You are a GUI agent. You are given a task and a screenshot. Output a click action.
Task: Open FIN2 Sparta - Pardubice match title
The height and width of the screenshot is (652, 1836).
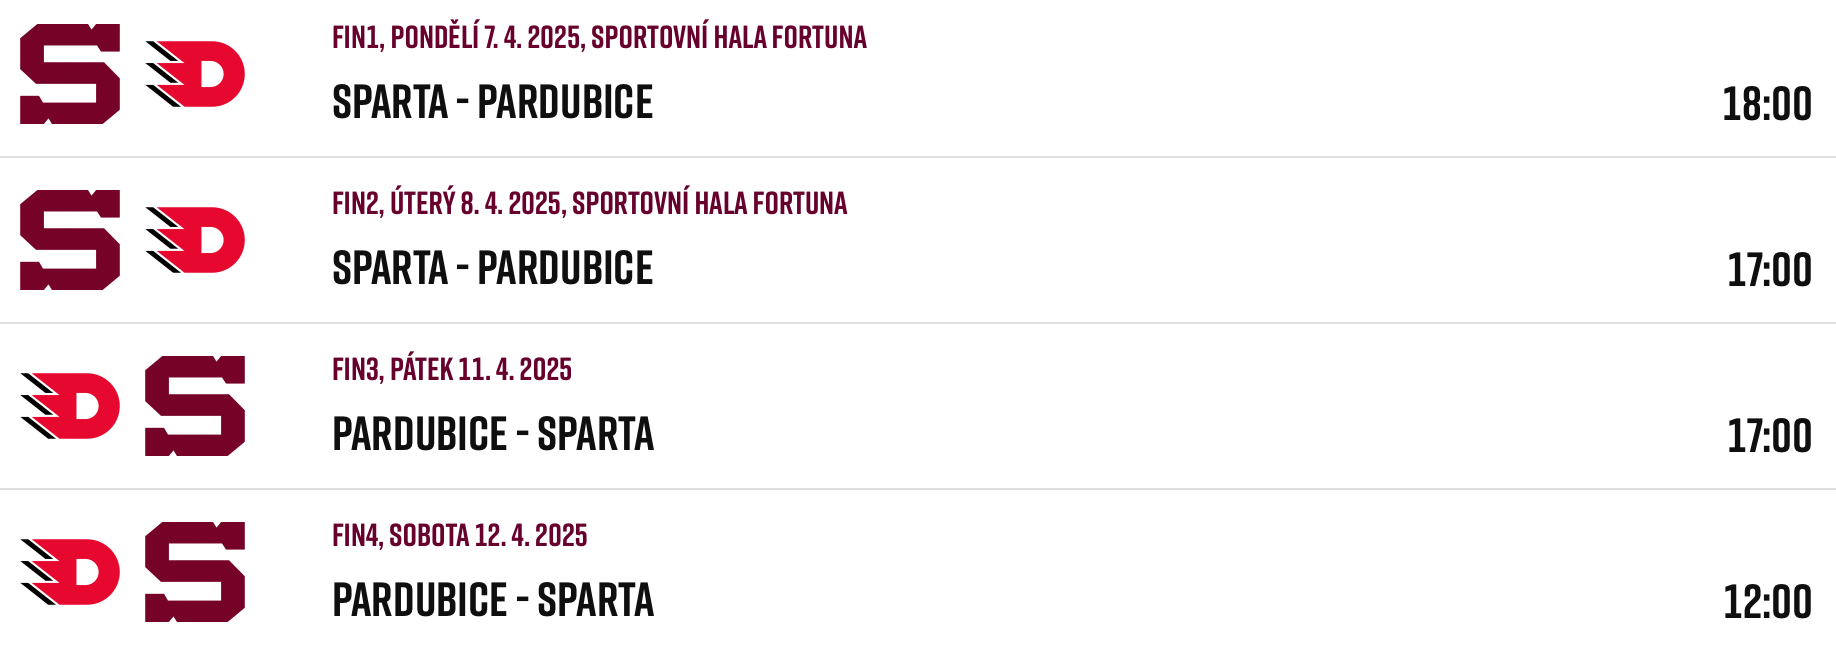(x=493, y=268)
